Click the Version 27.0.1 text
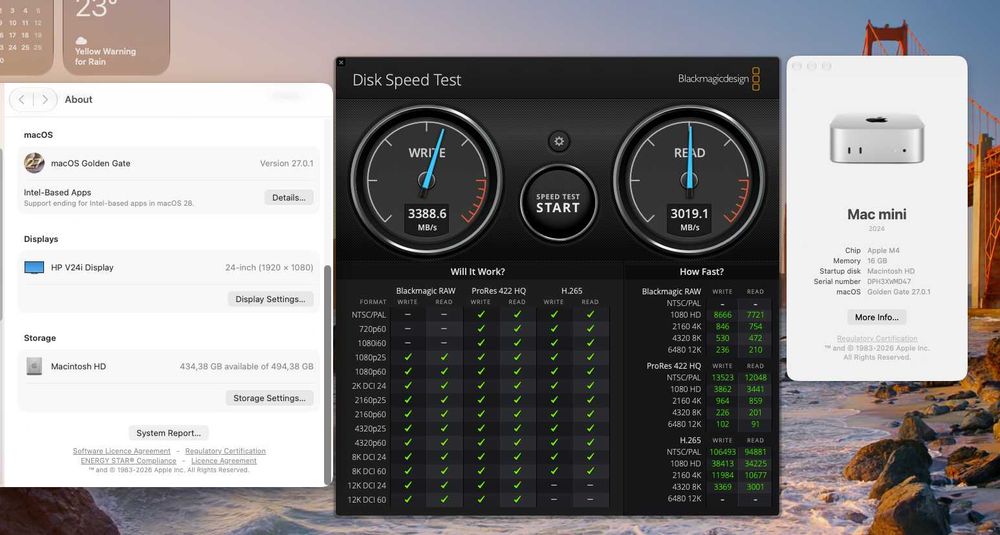The width and height of the screenshot is (1000, 535). [x=286, y=163]
